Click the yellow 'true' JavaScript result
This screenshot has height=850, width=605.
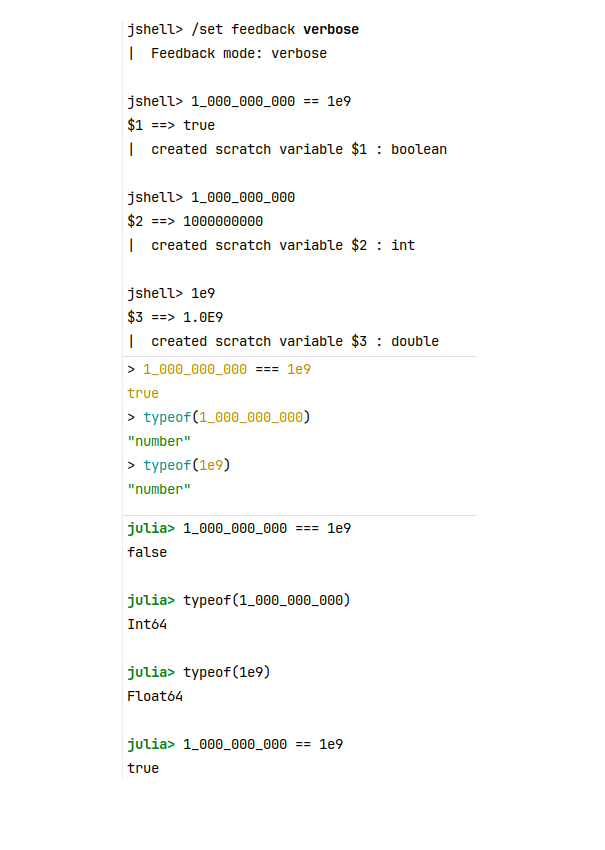tap(143, 393)
